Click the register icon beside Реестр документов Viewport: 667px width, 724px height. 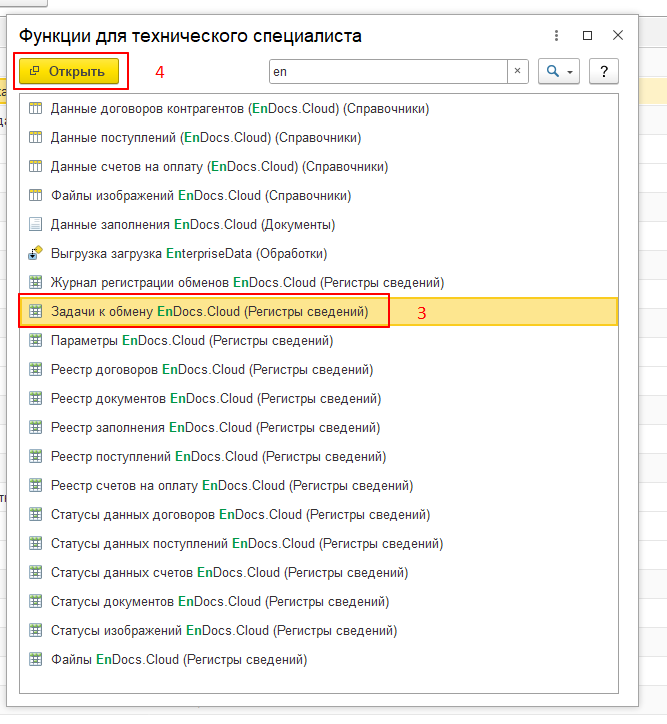pyautogui.click(x=36, y=398)
